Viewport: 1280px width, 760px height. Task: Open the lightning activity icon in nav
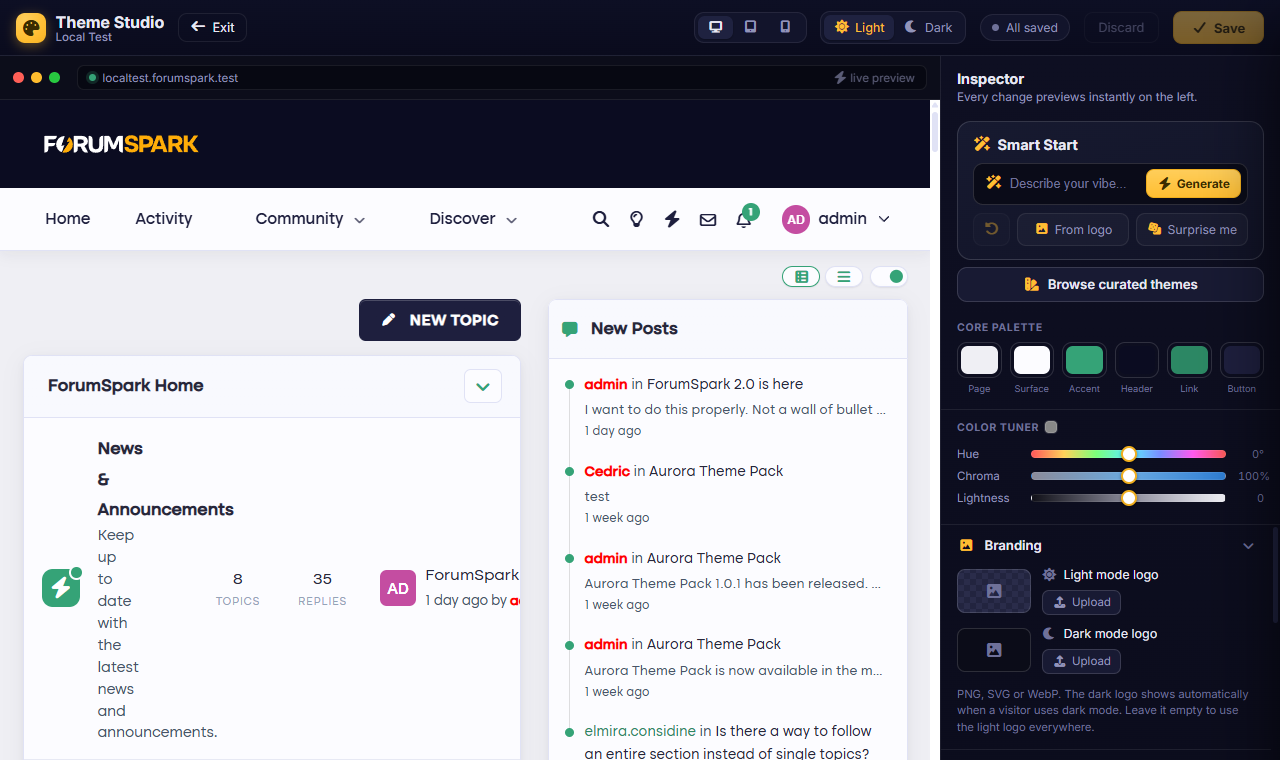coord(672,219)
